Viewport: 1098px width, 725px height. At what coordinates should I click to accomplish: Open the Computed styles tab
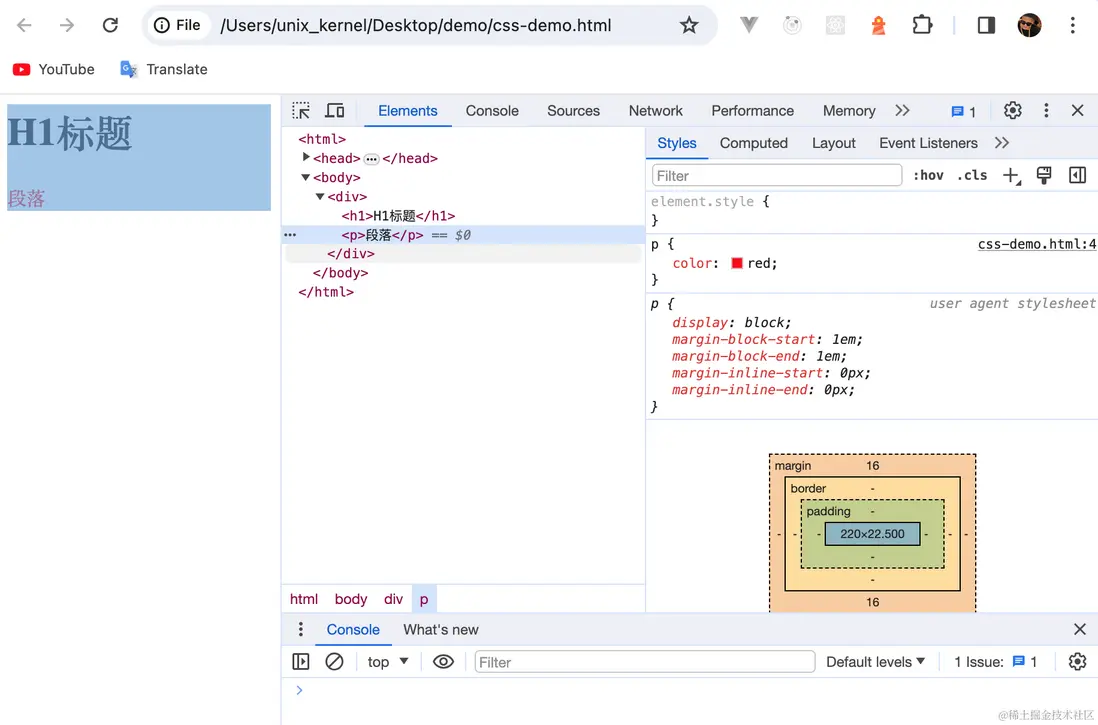753,144
